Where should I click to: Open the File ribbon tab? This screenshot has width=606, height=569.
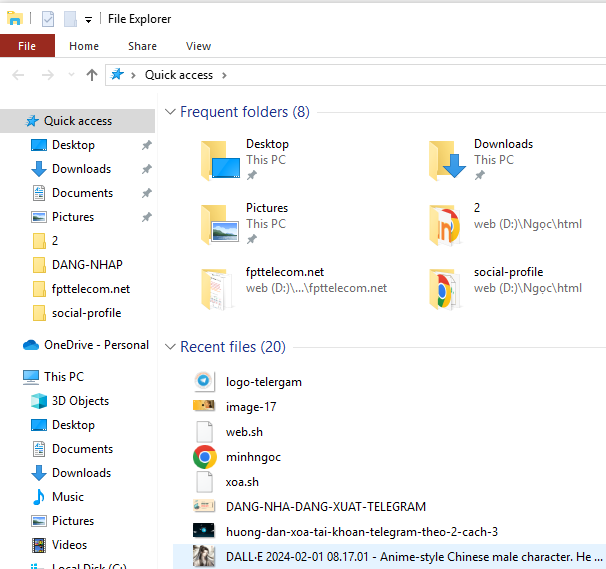click(x=27, y=46)
